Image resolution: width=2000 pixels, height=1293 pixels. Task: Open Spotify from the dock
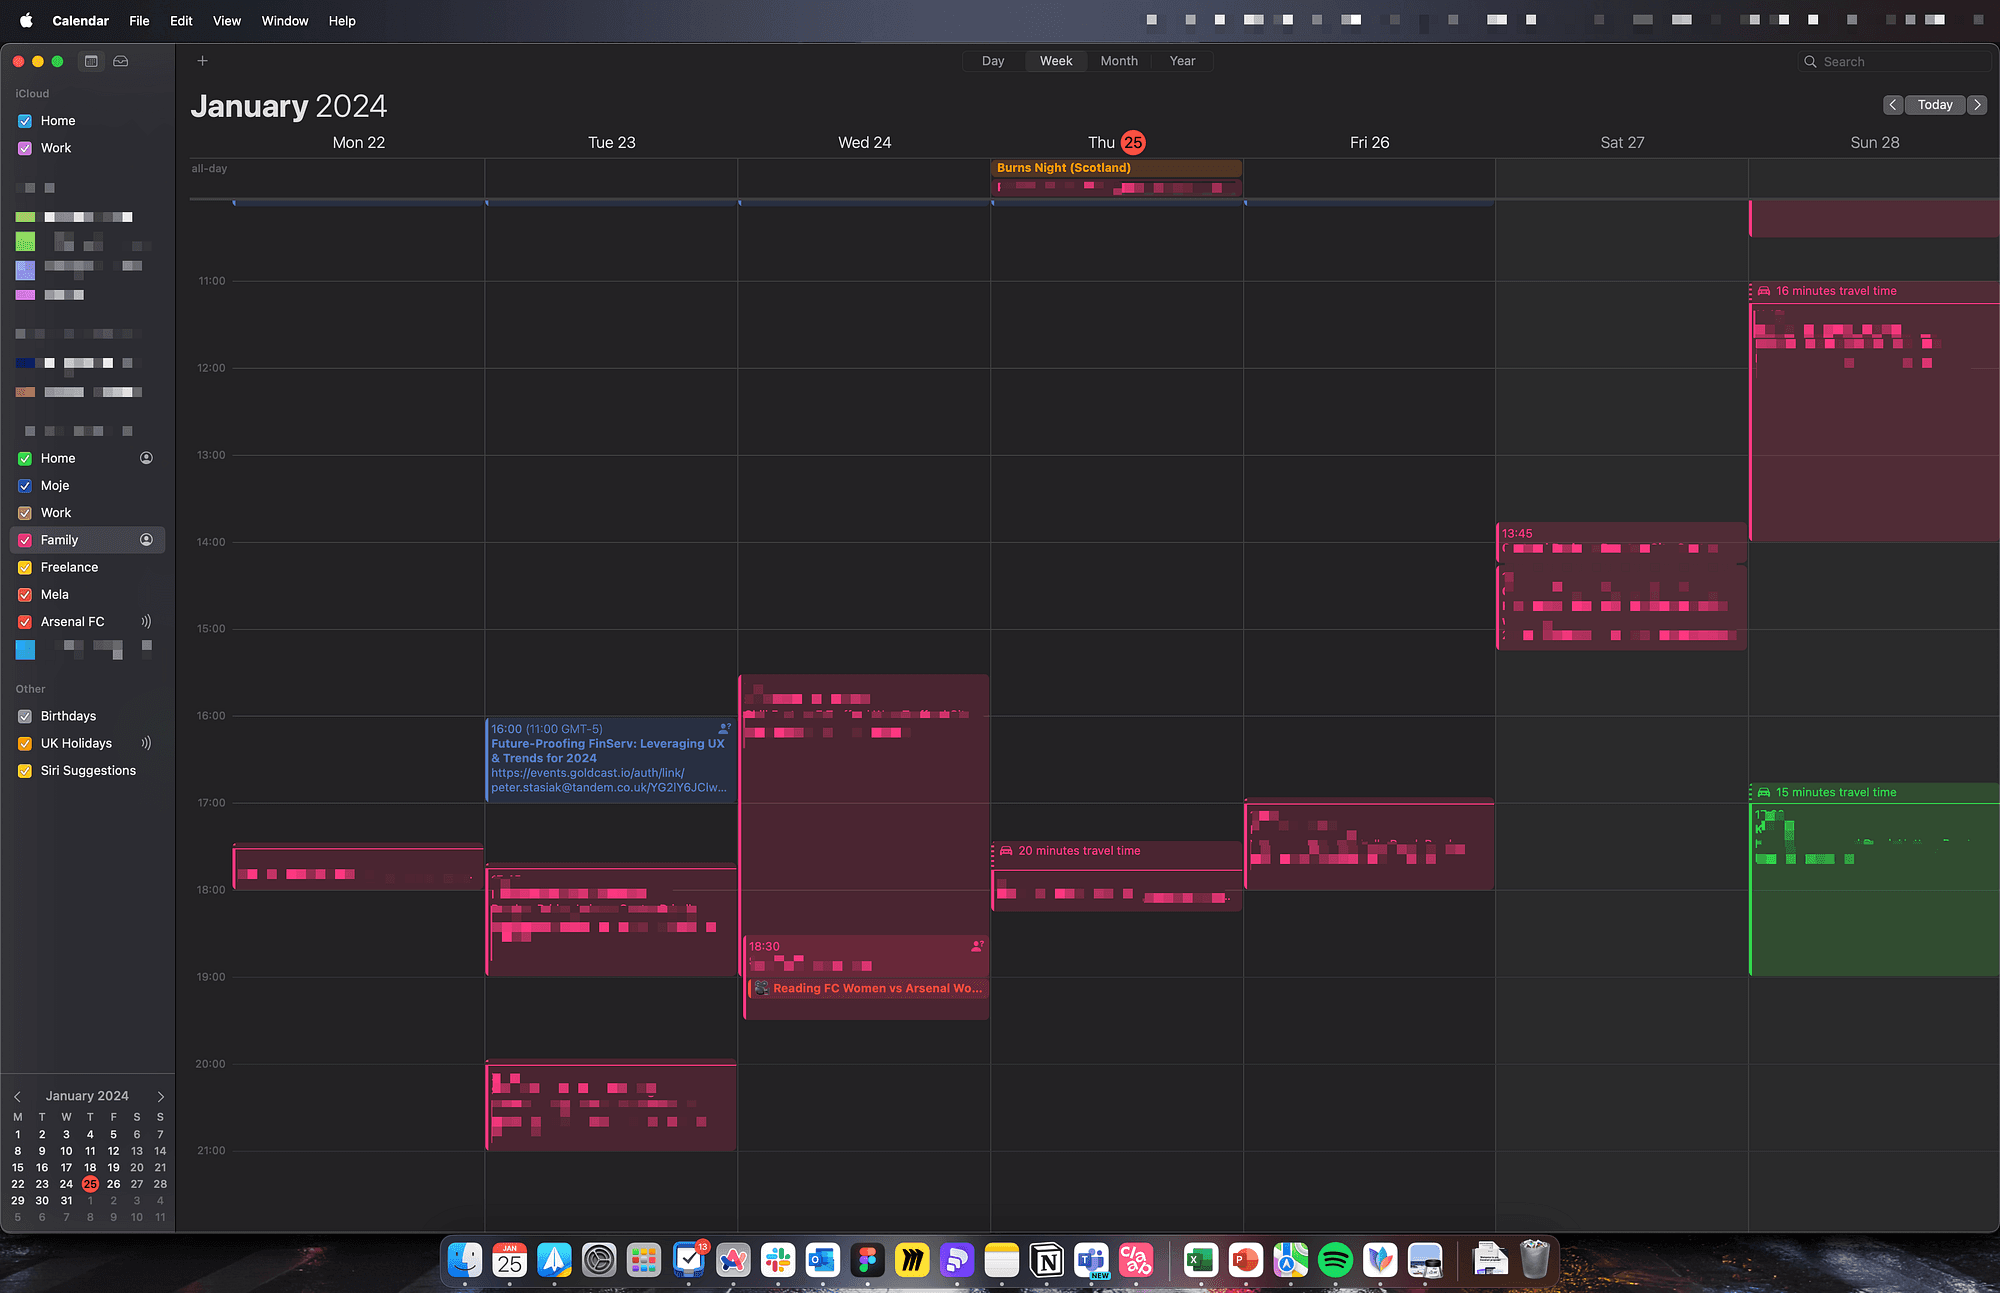click(x=1335, y=1260)
